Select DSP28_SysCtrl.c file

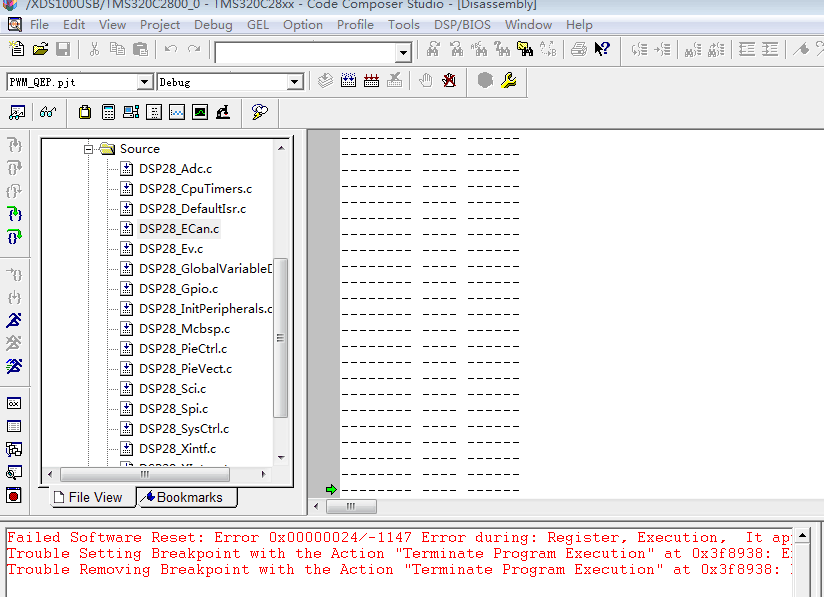(x=184, y=428)
